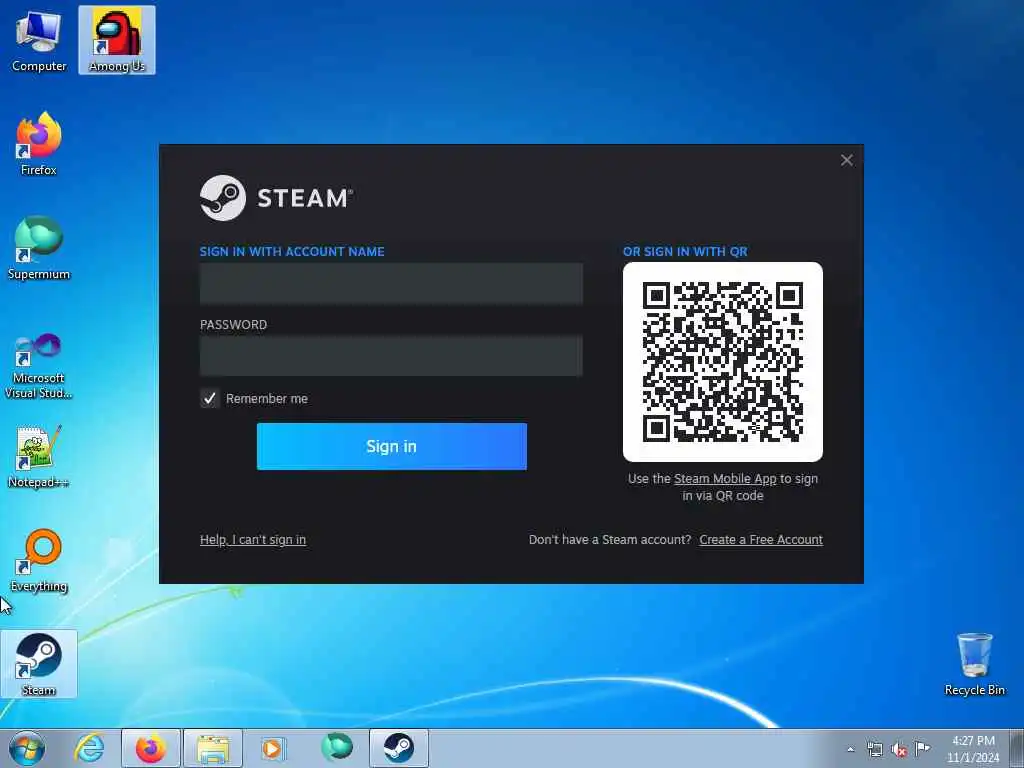Viewport: 1024px width, 768px height.
Task: Click the Show desktop strip beside clock
Action: pos(1017,748)
